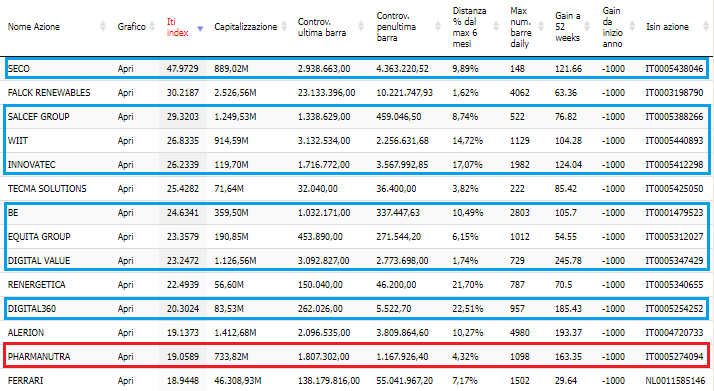Sort by Controv. ultima barra arrows
This screenshot has height=391, width=714.
click(x=361, y=27)
